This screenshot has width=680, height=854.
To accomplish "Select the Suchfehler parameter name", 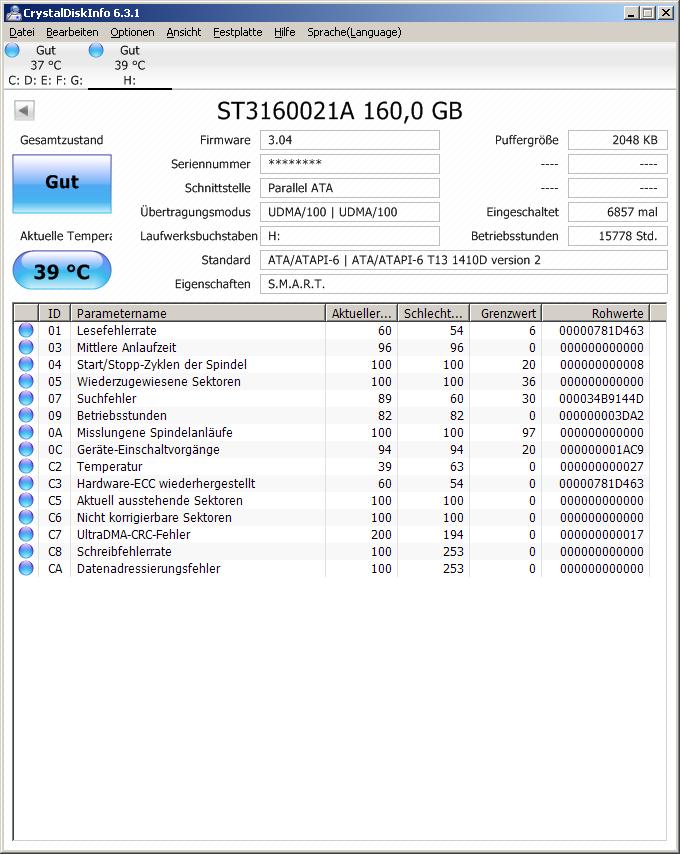I will click(107, 399).
